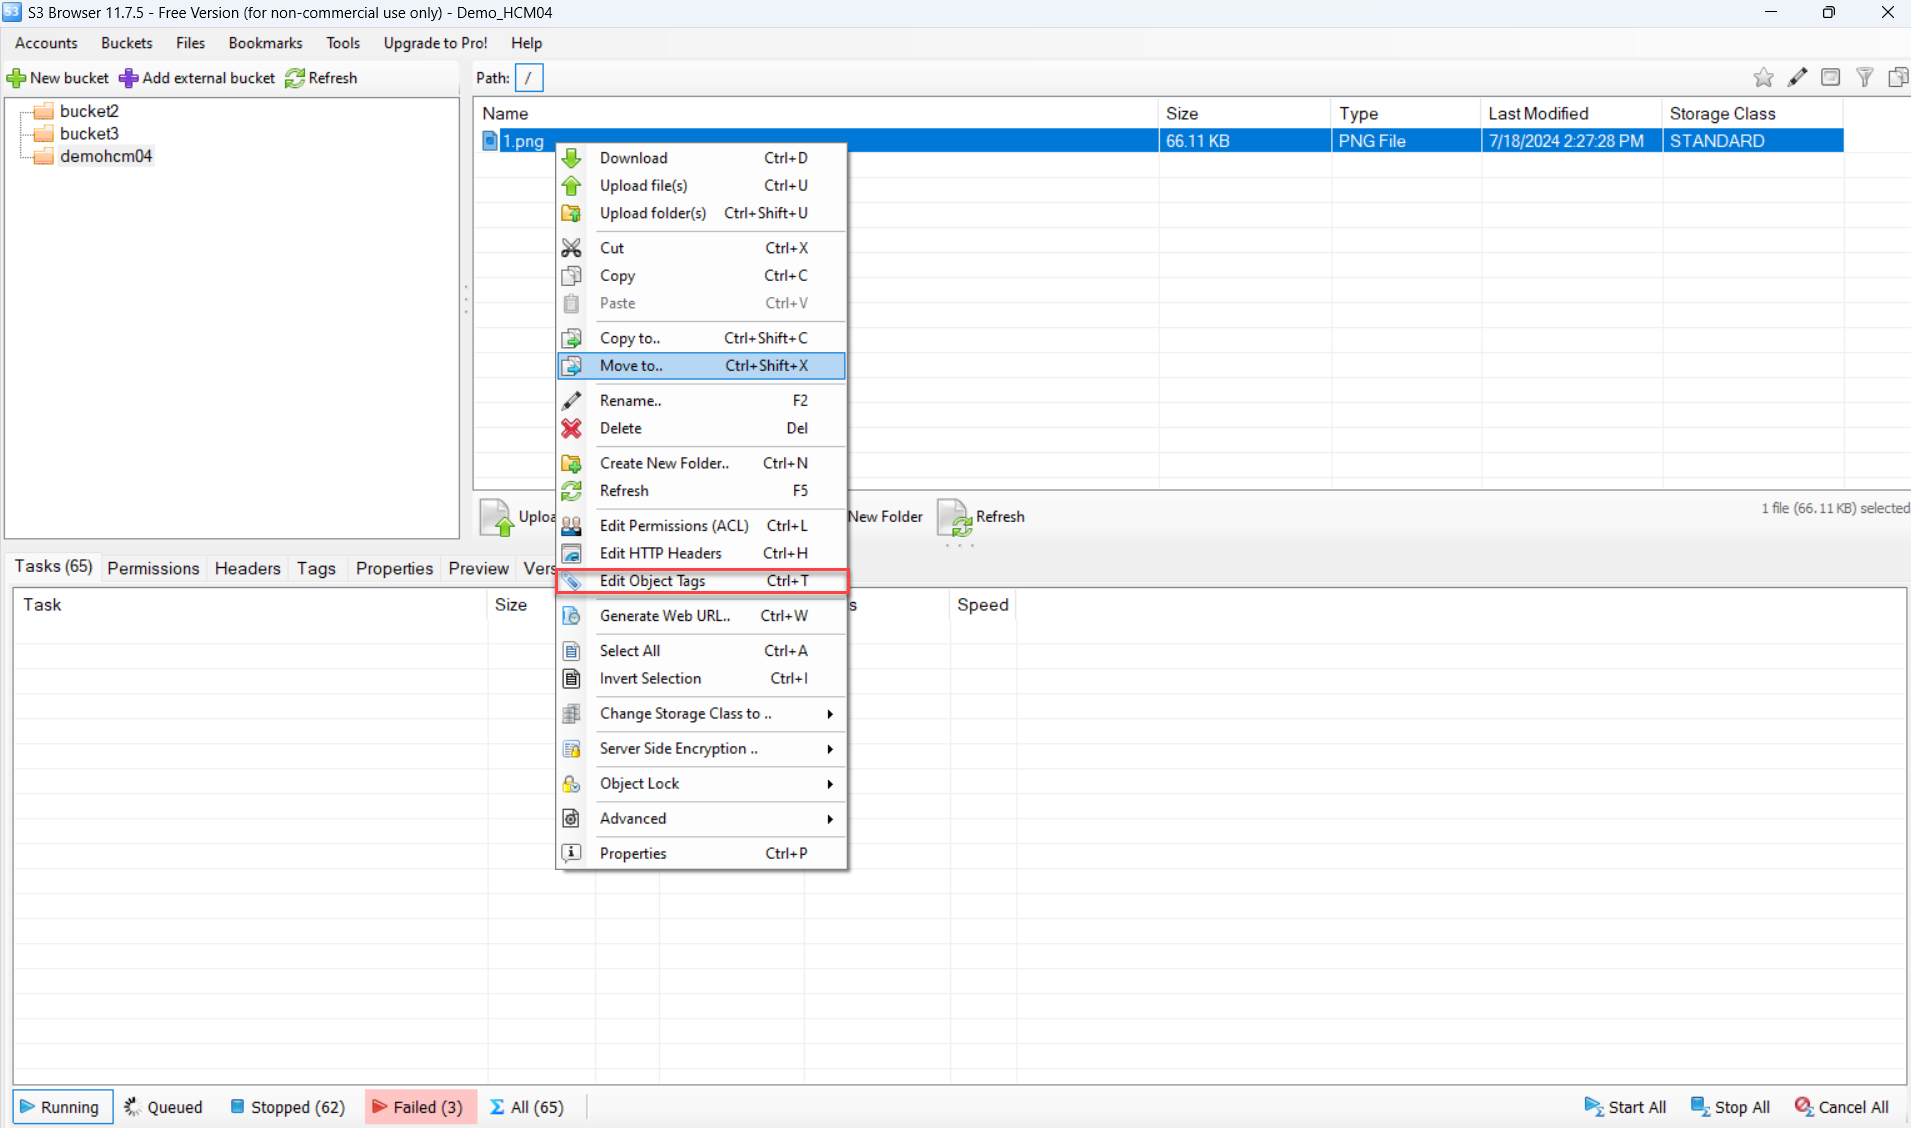Expand the Advanced submenu

[829, 819]
